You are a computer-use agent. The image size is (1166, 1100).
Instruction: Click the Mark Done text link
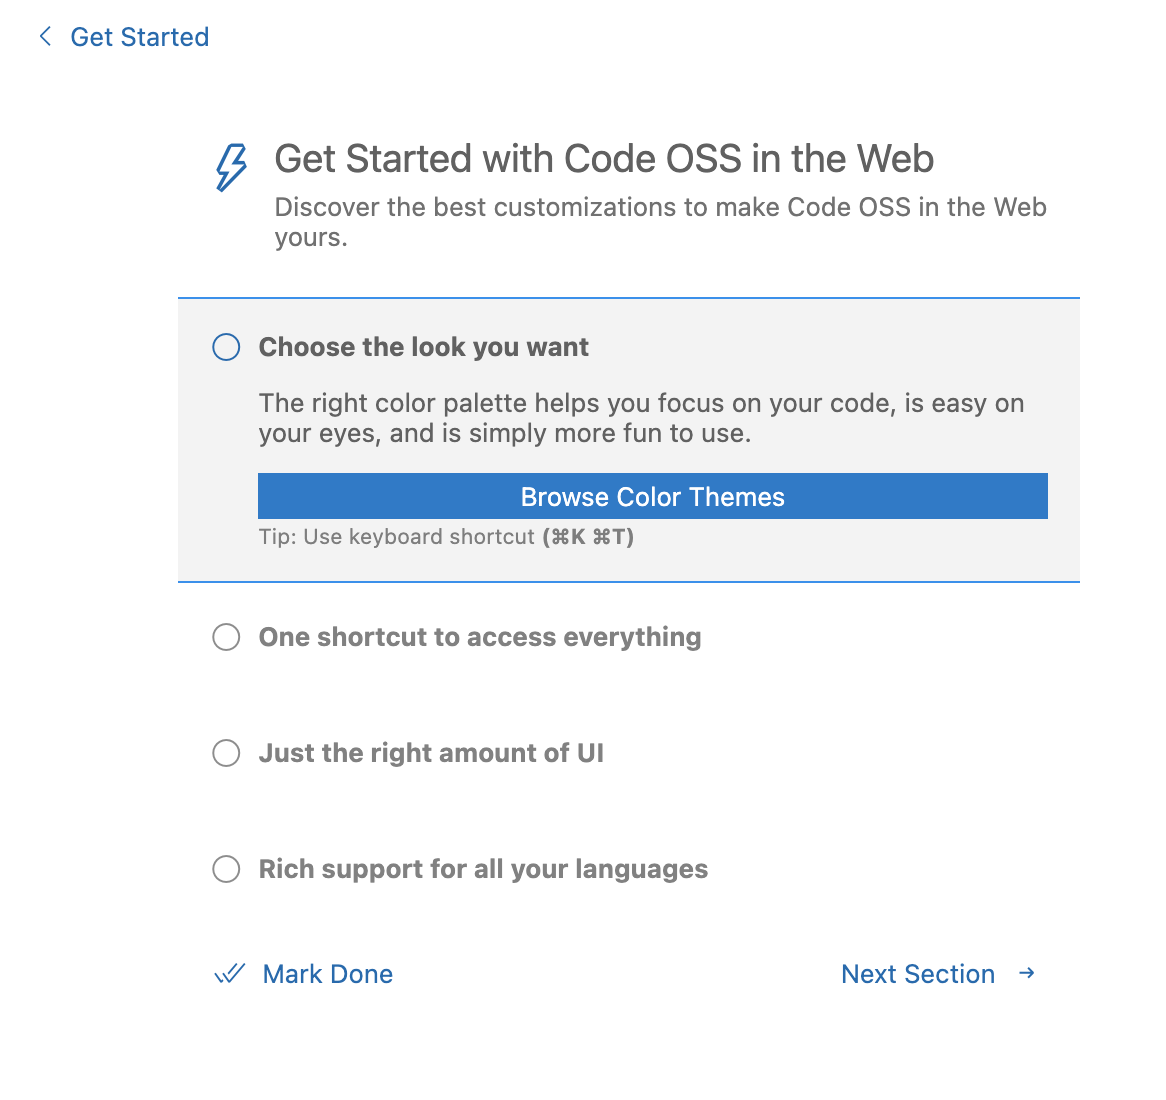327,974
